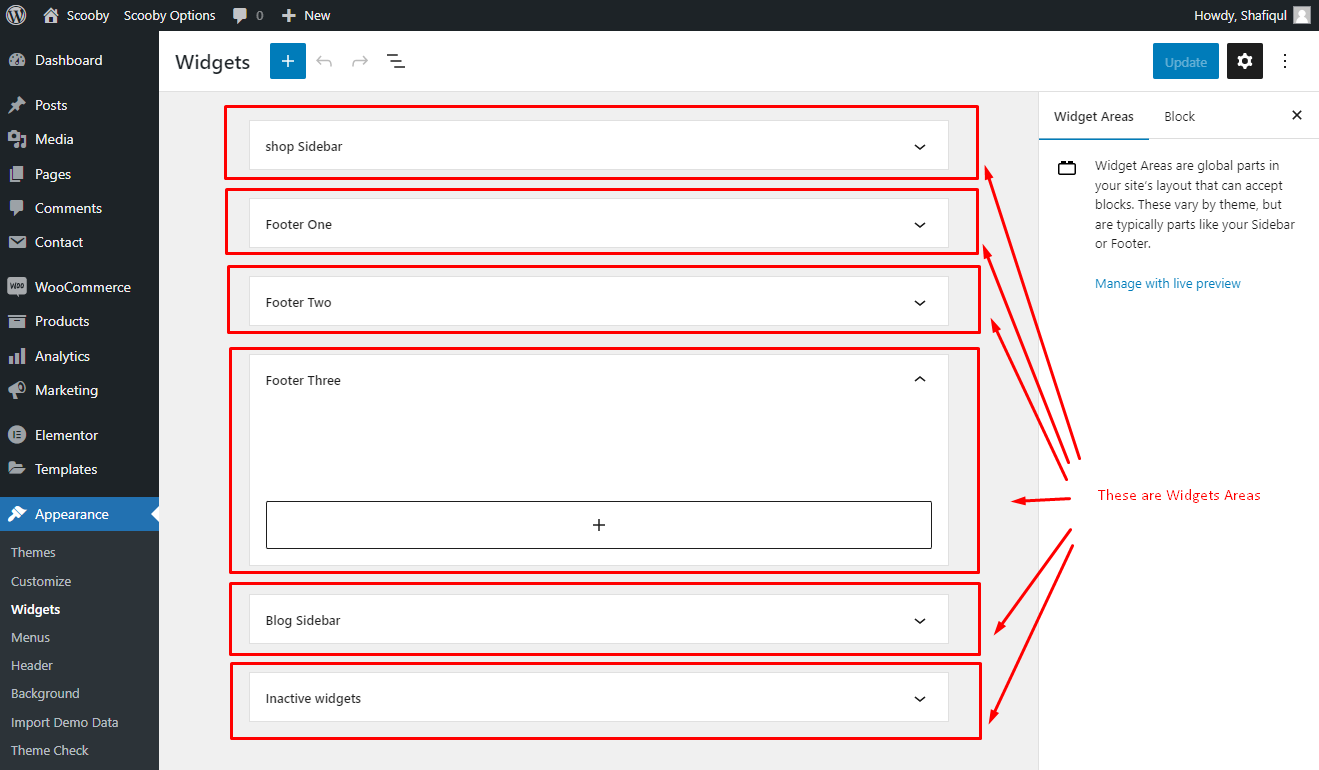Click the Contact envelope icon

[x=17, y=242]
